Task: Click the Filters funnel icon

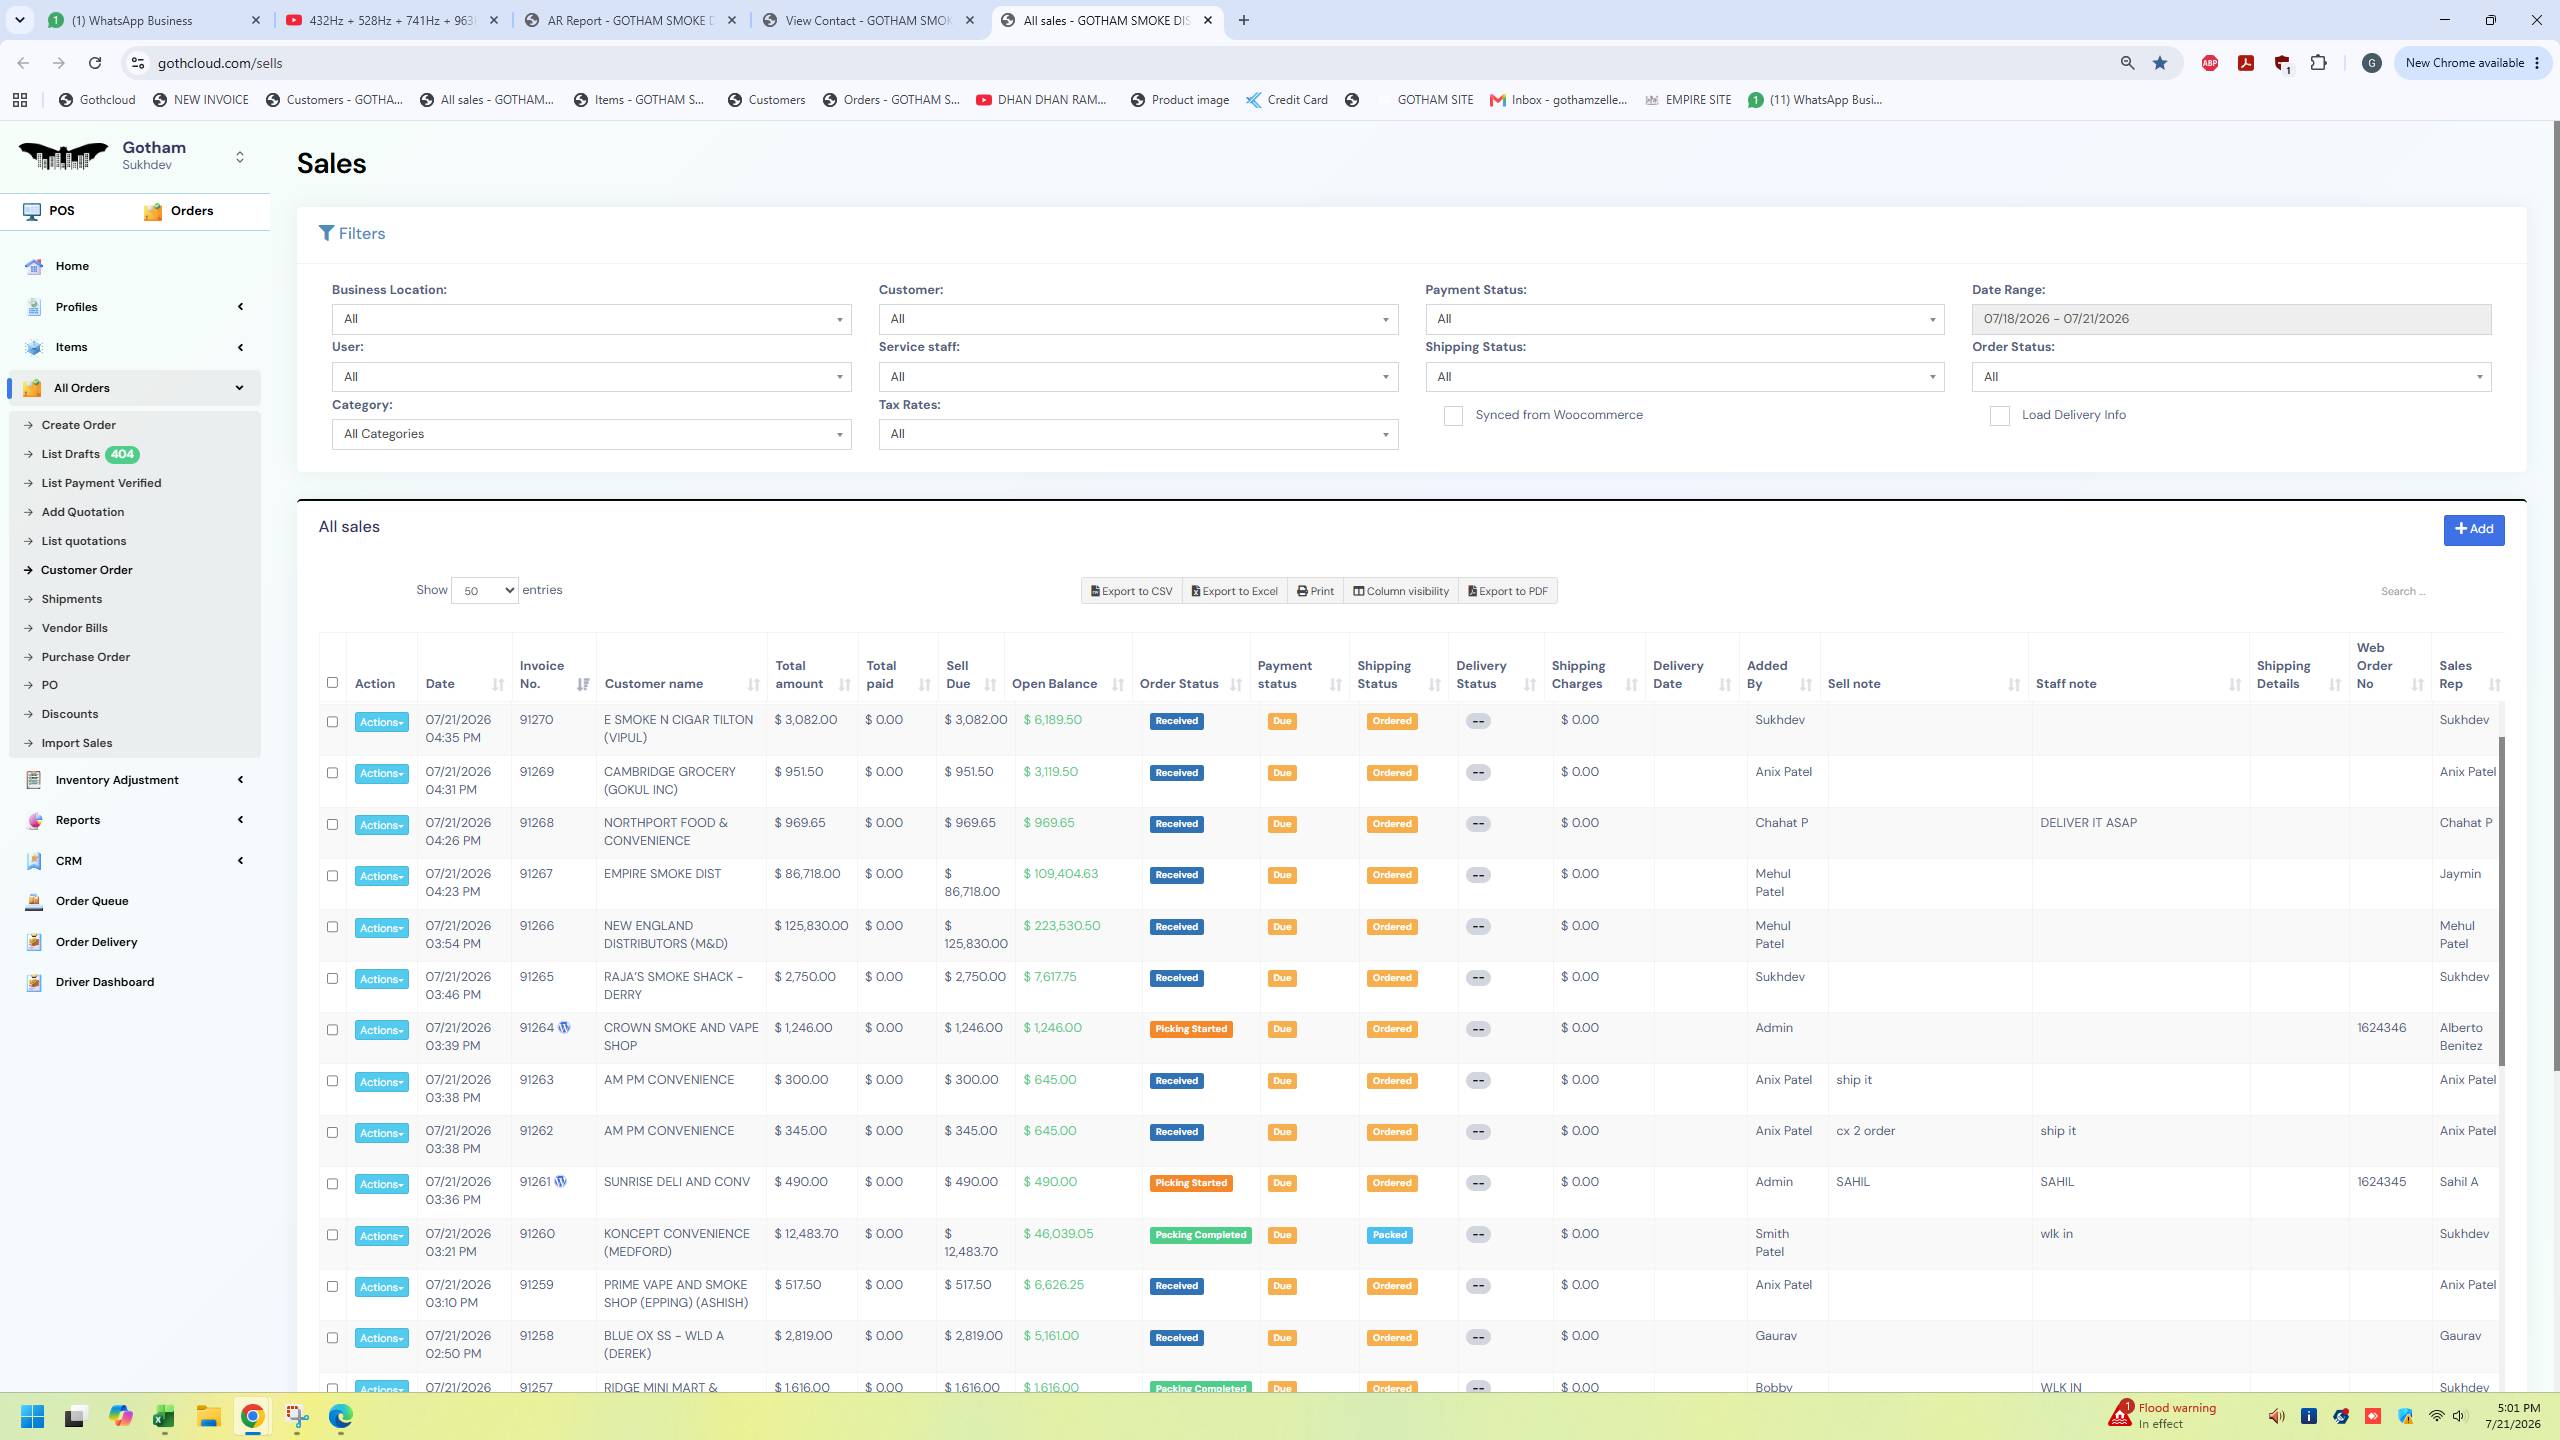Action: coord(326,233)
